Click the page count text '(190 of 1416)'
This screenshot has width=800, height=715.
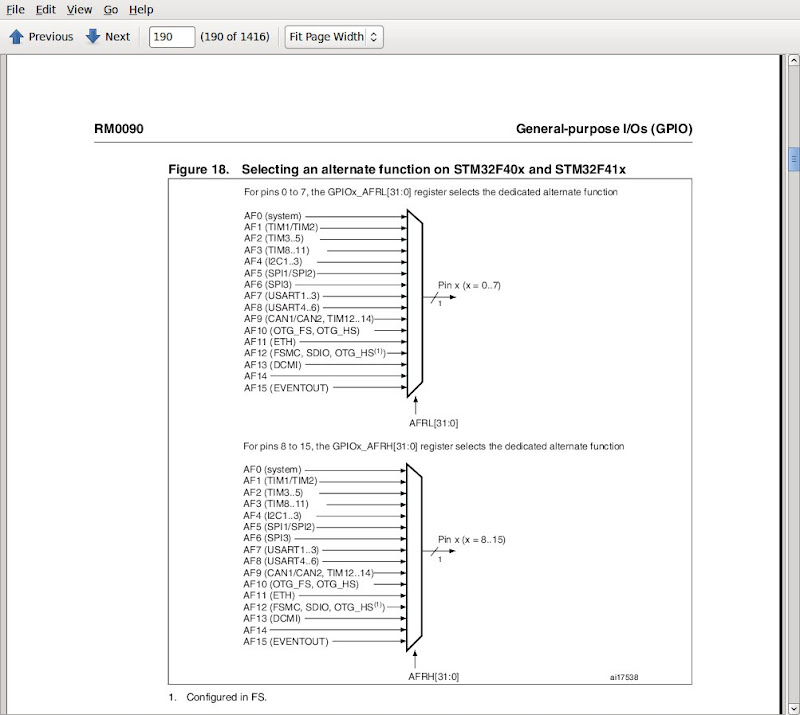click(x=235, y=37)
